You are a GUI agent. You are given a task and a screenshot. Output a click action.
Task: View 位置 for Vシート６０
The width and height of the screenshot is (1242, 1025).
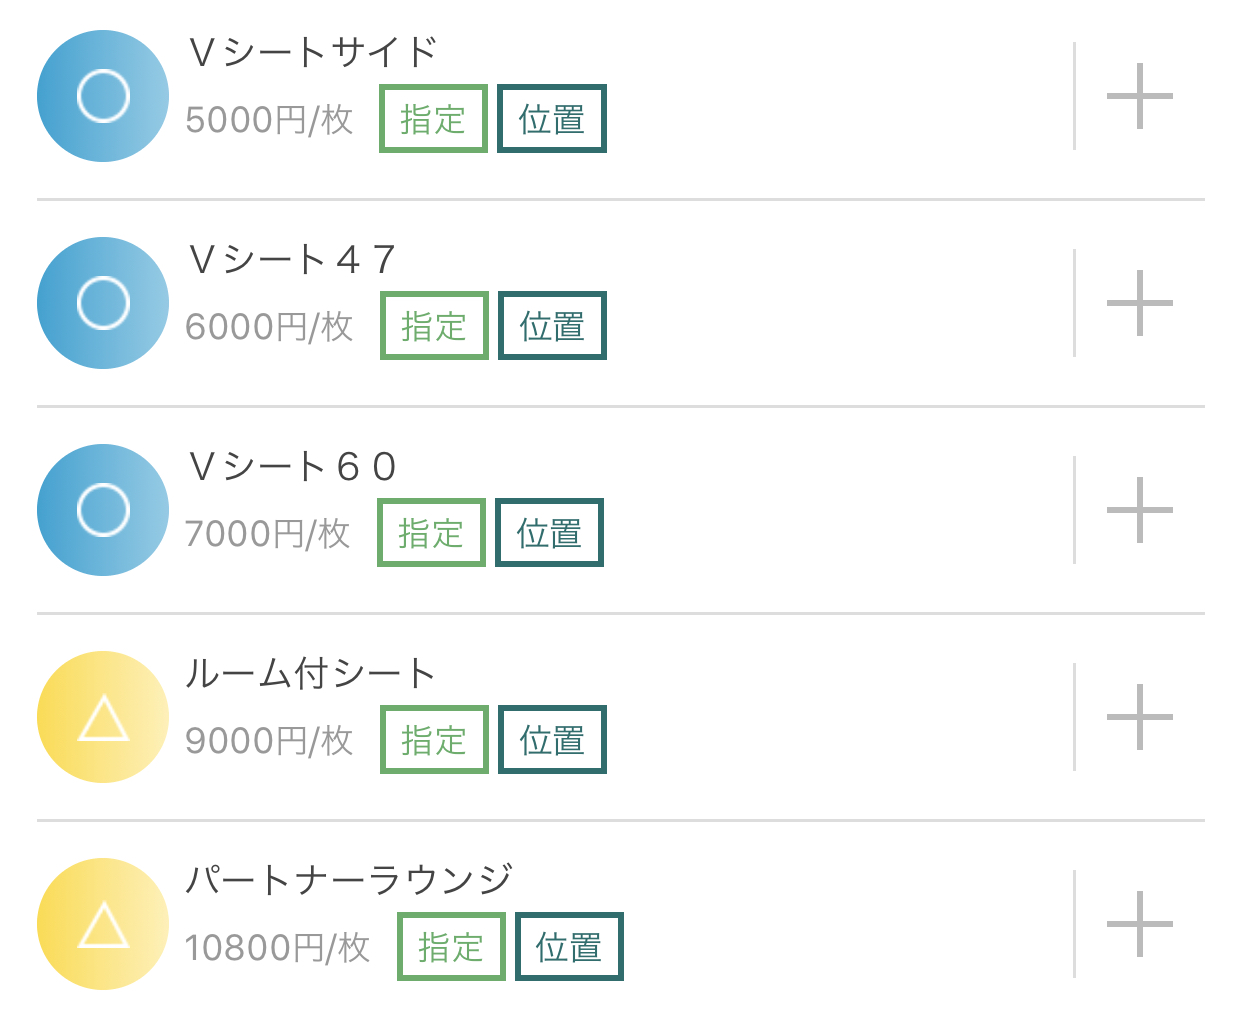pyautogui.click(x=549, y=533)
